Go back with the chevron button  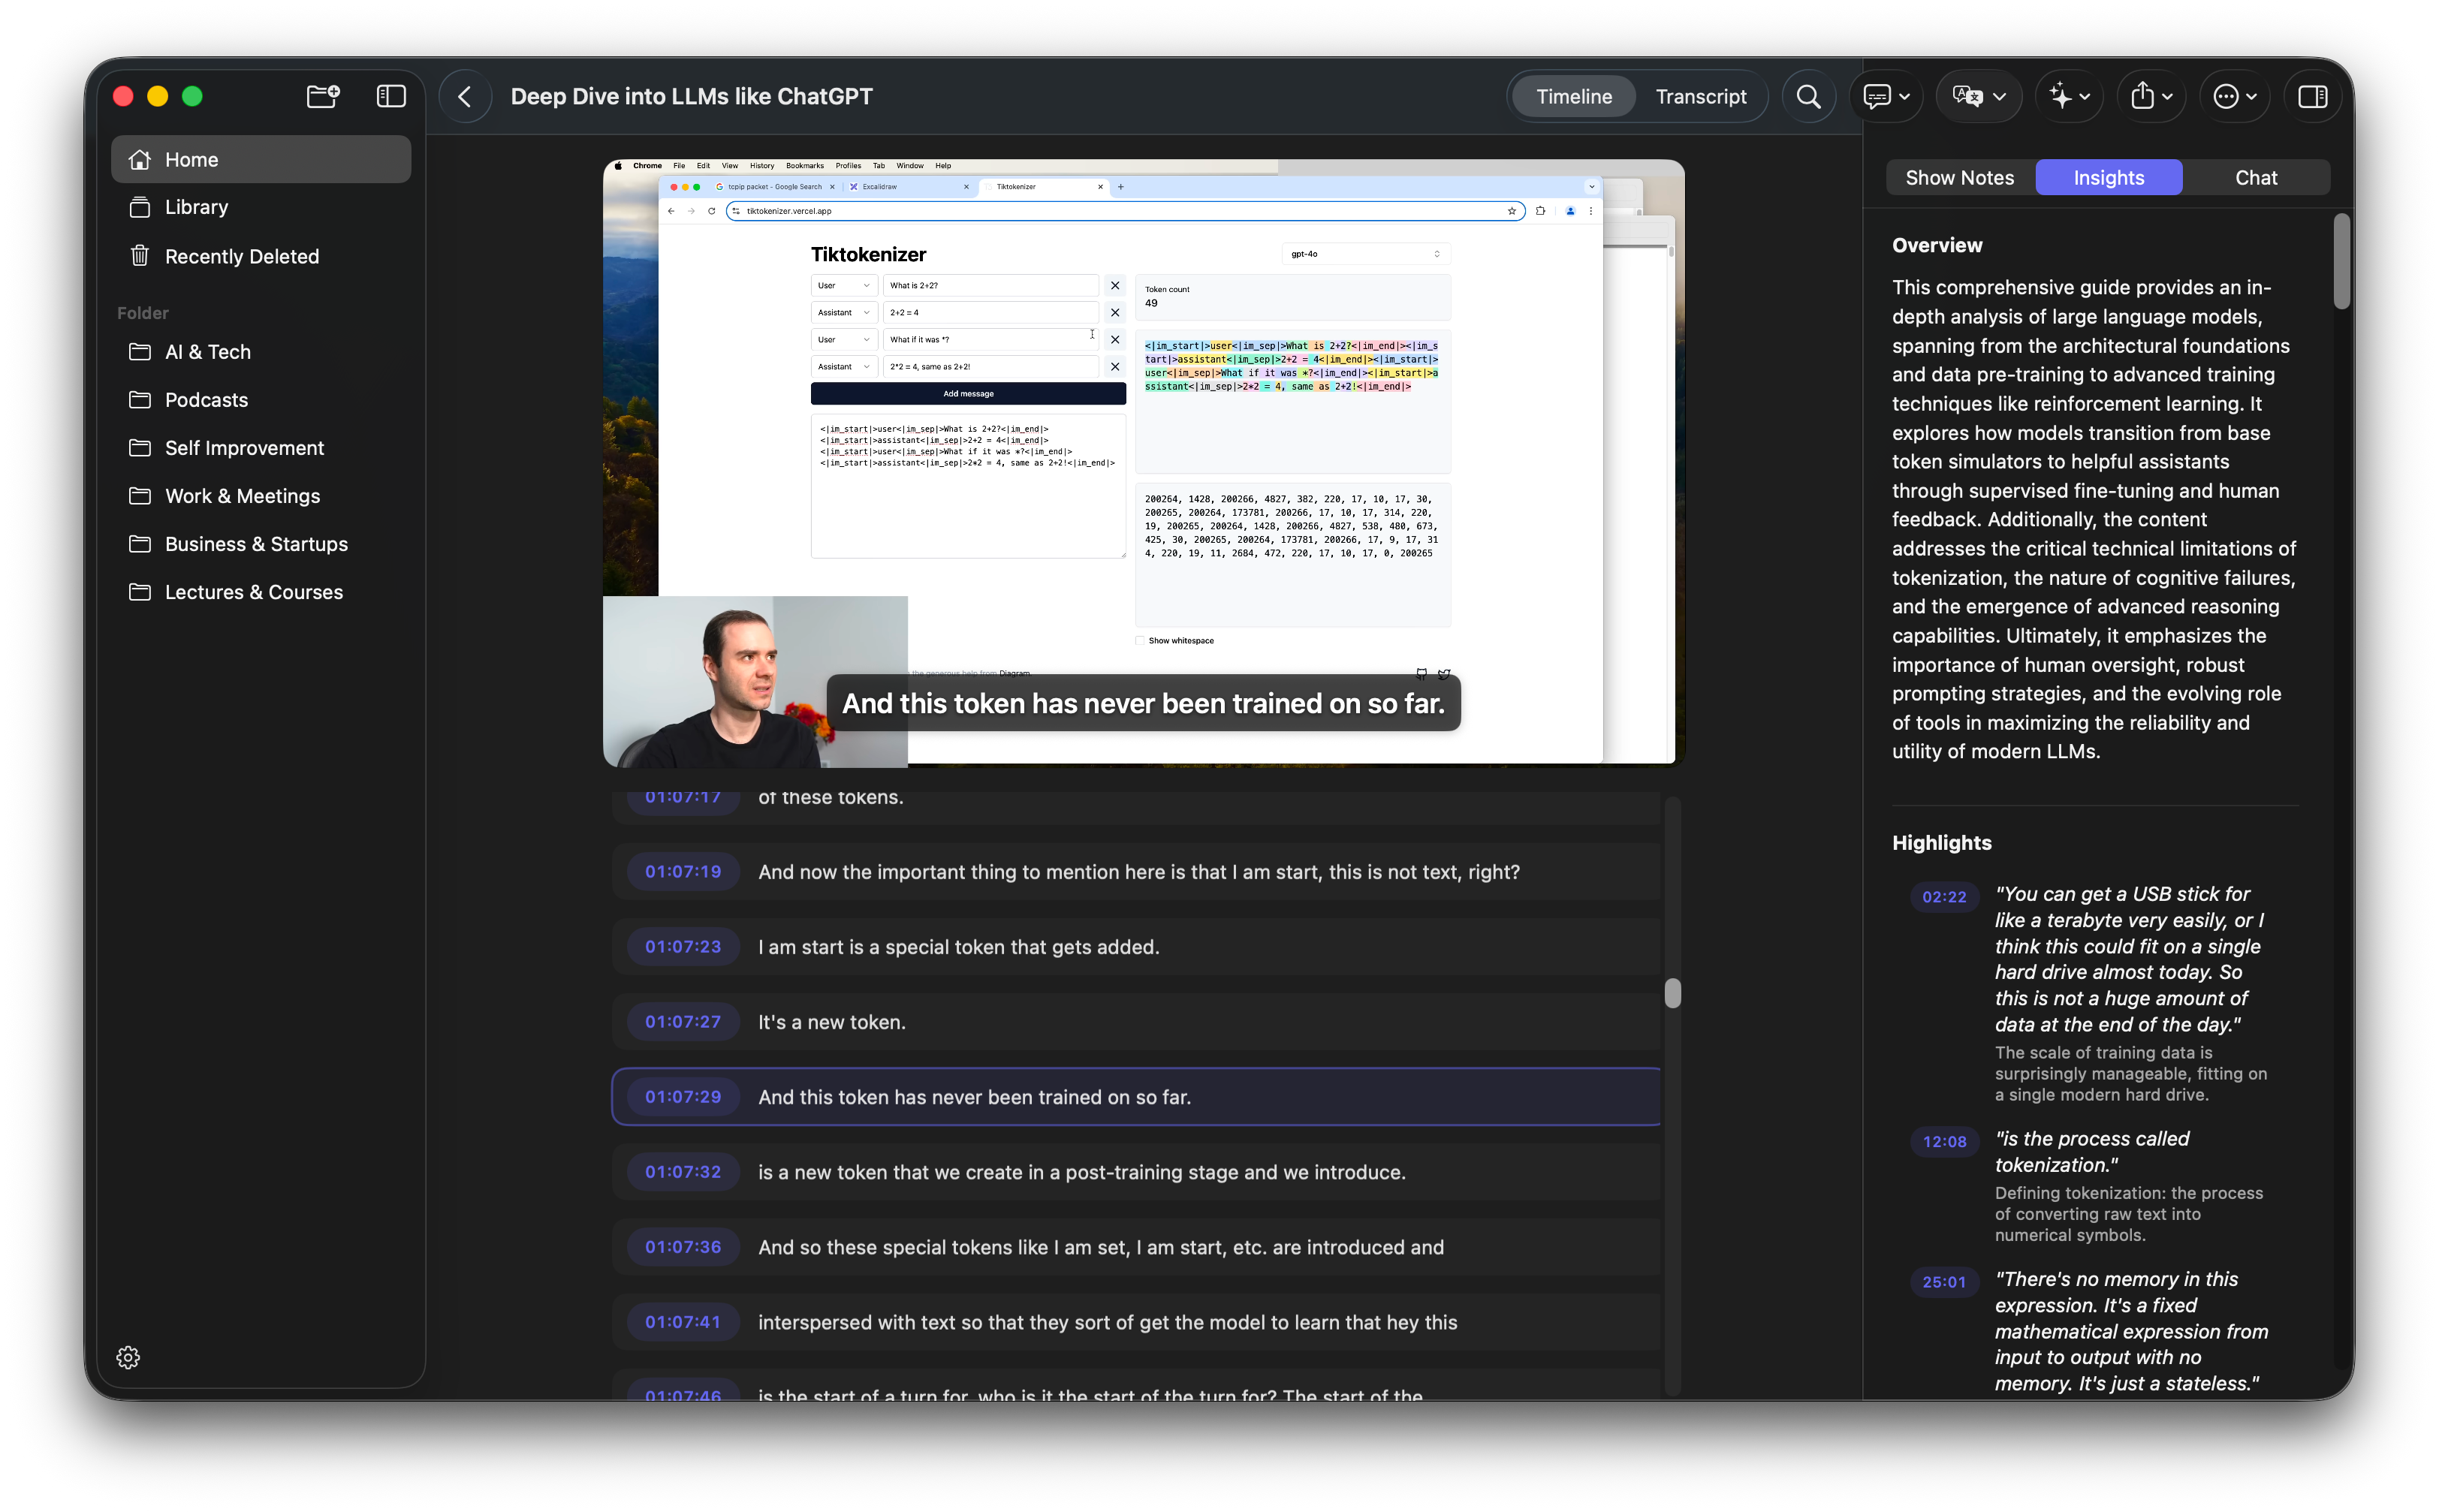[465, 96]
